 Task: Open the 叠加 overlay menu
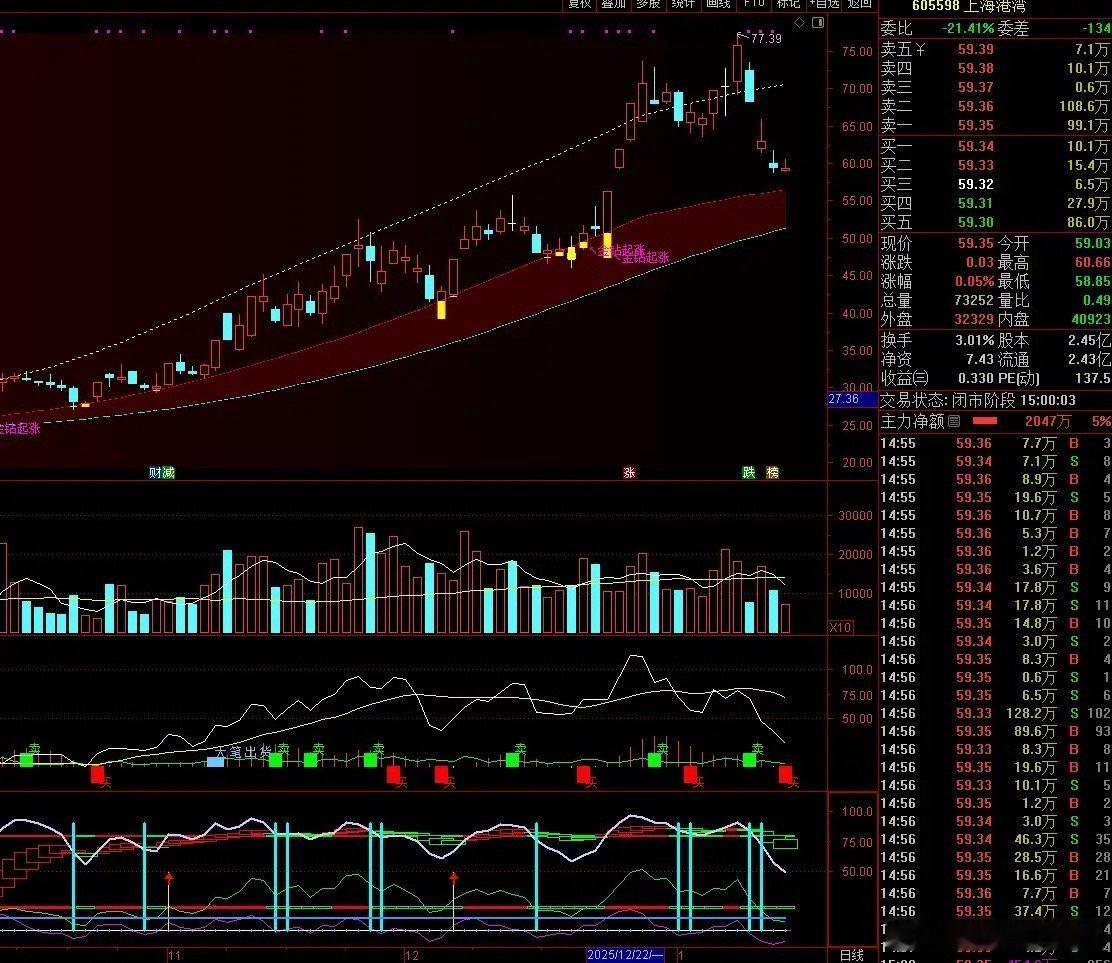click(x=613, y=4)
